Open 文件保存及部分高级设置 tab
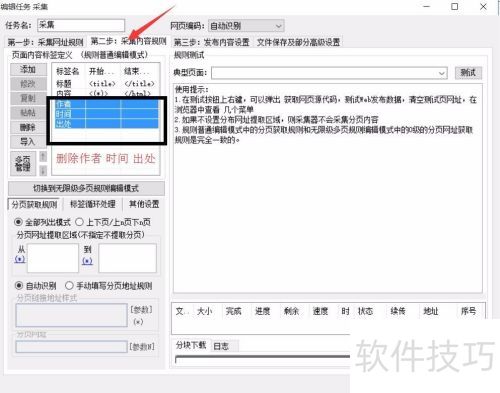The width and height of the screenshot is (500, 393). [298, 42]
